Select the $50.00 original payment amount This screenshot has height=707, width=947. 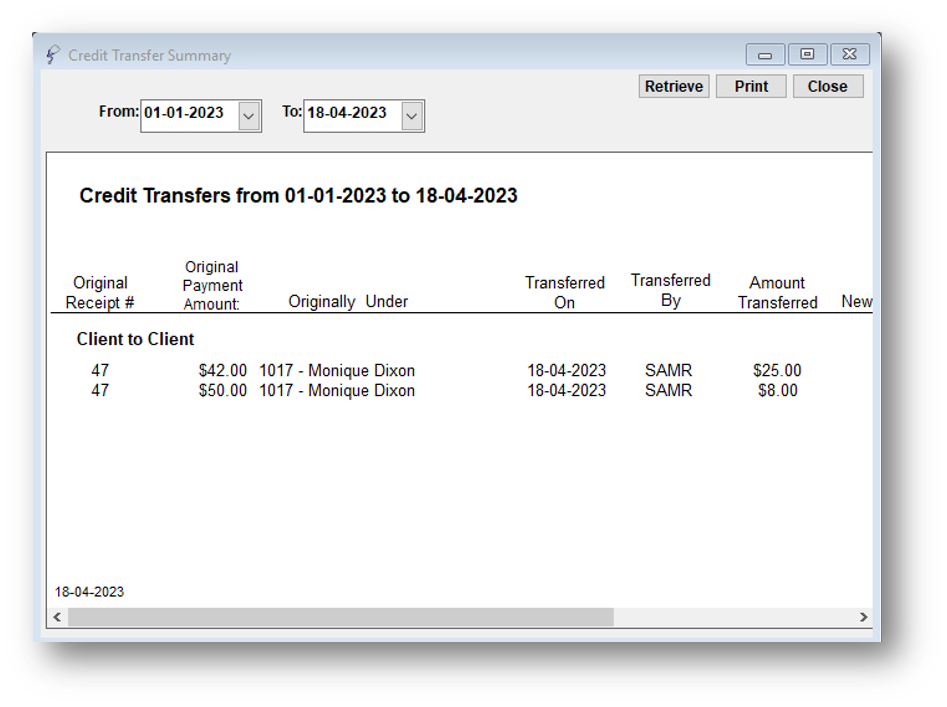click(223, 391)
